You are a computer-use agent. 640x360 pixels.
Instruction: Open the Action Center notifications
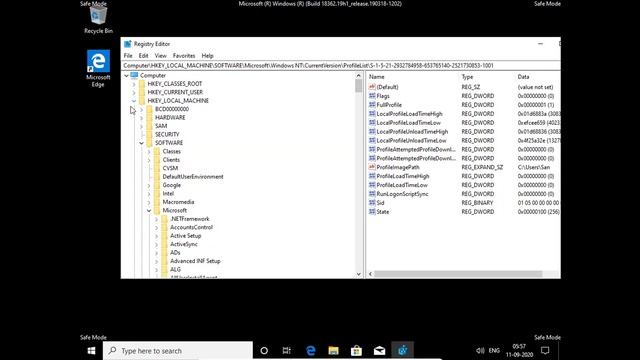tap(545, 351)
